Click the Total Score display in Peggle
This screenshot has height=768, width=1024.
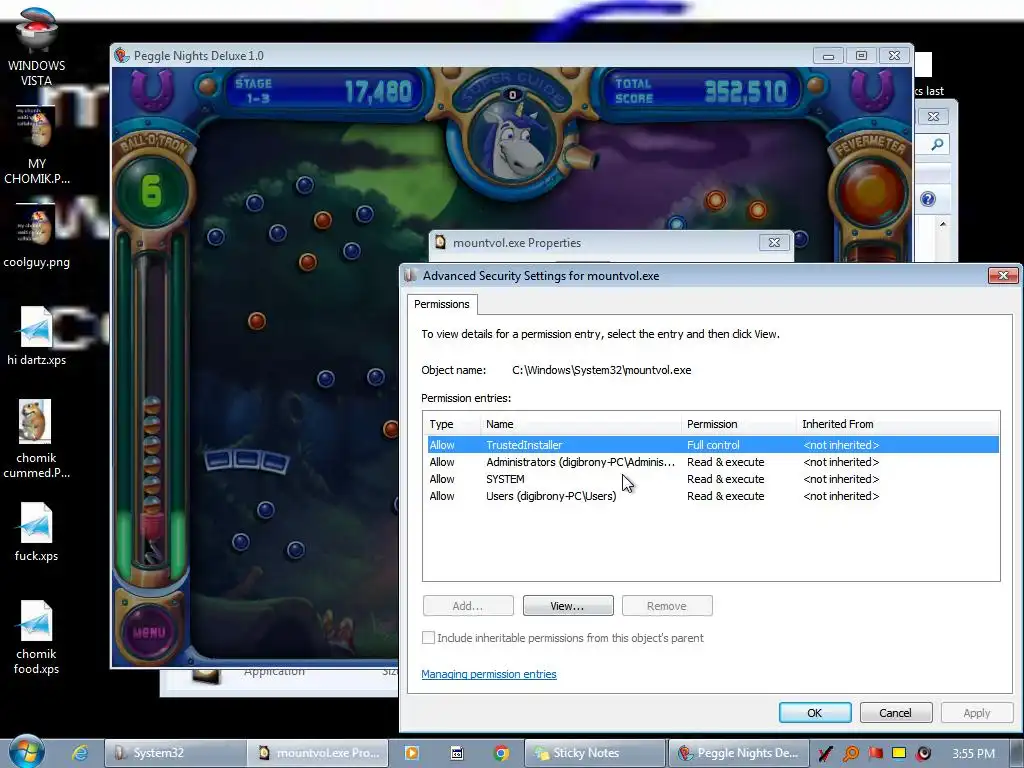coord(701,91)
